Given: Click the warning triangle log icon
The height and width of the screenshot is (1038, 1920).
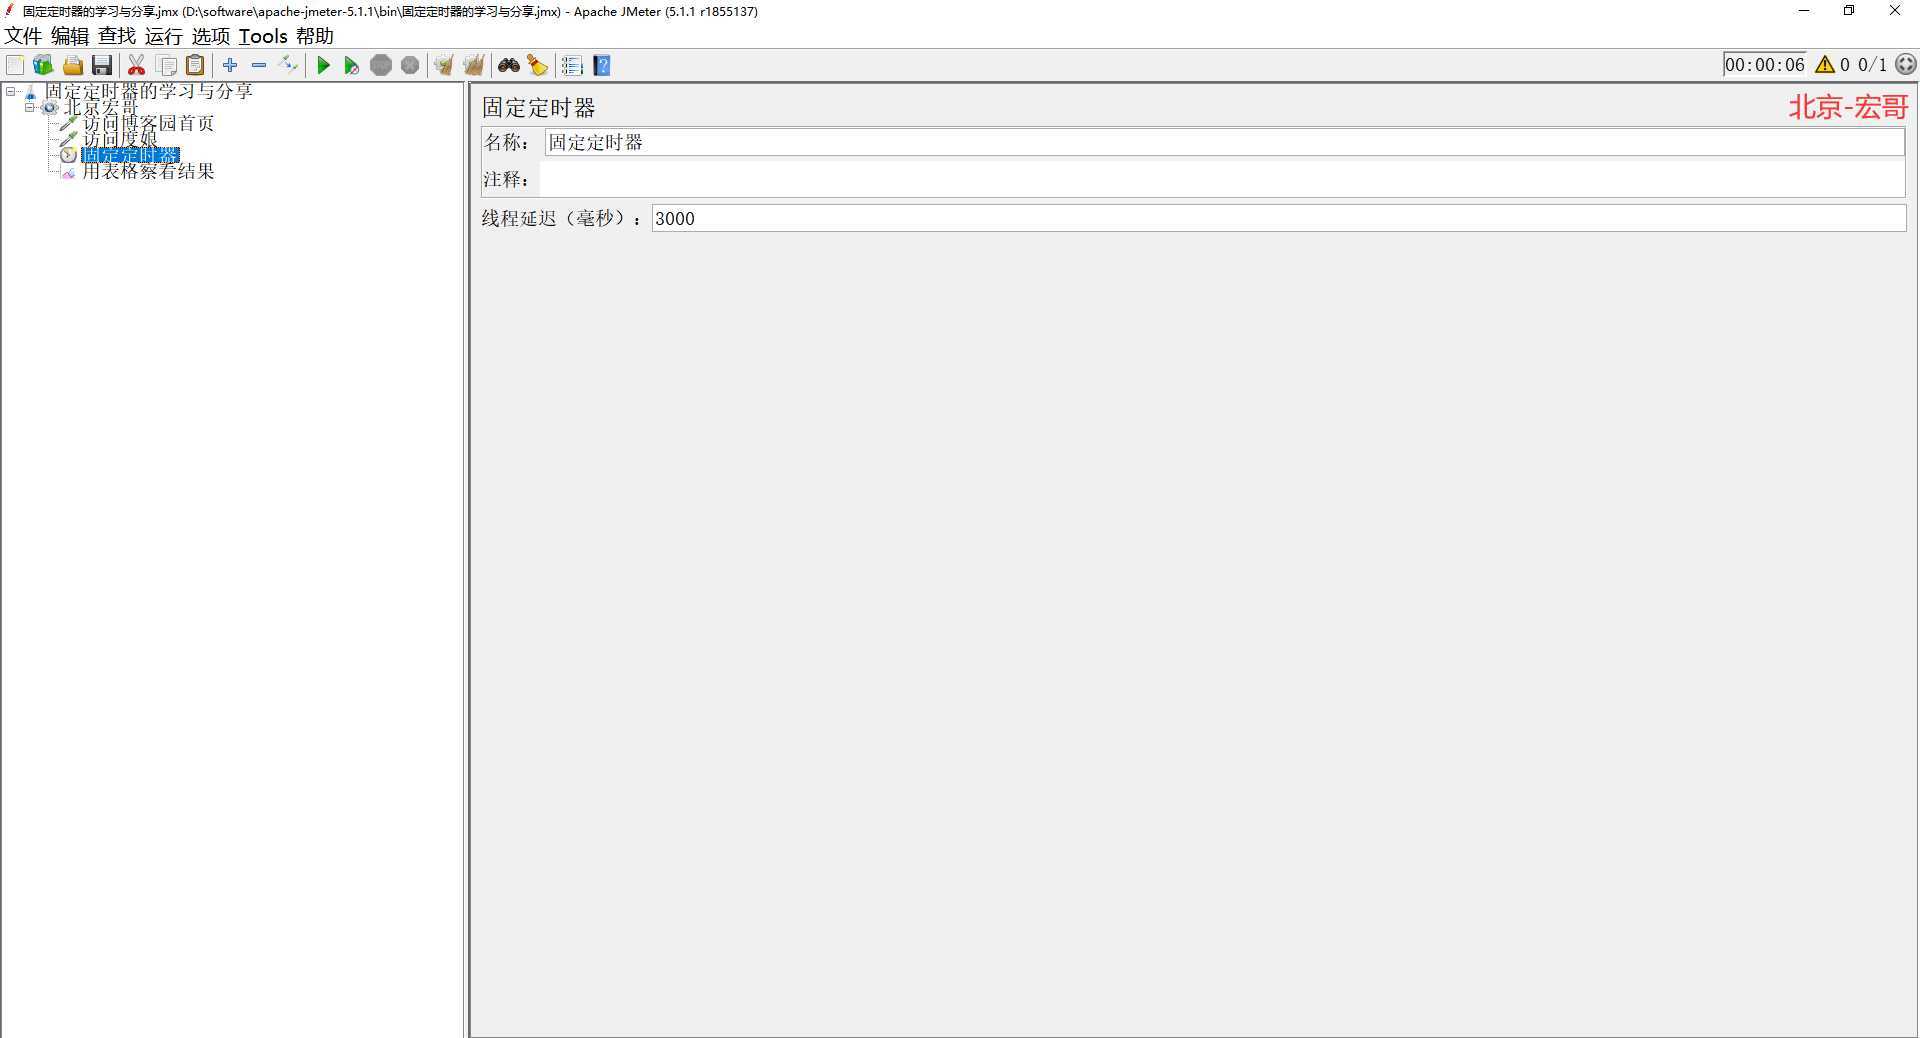Looking at the screenshot, I should (x=1825, y=65).
